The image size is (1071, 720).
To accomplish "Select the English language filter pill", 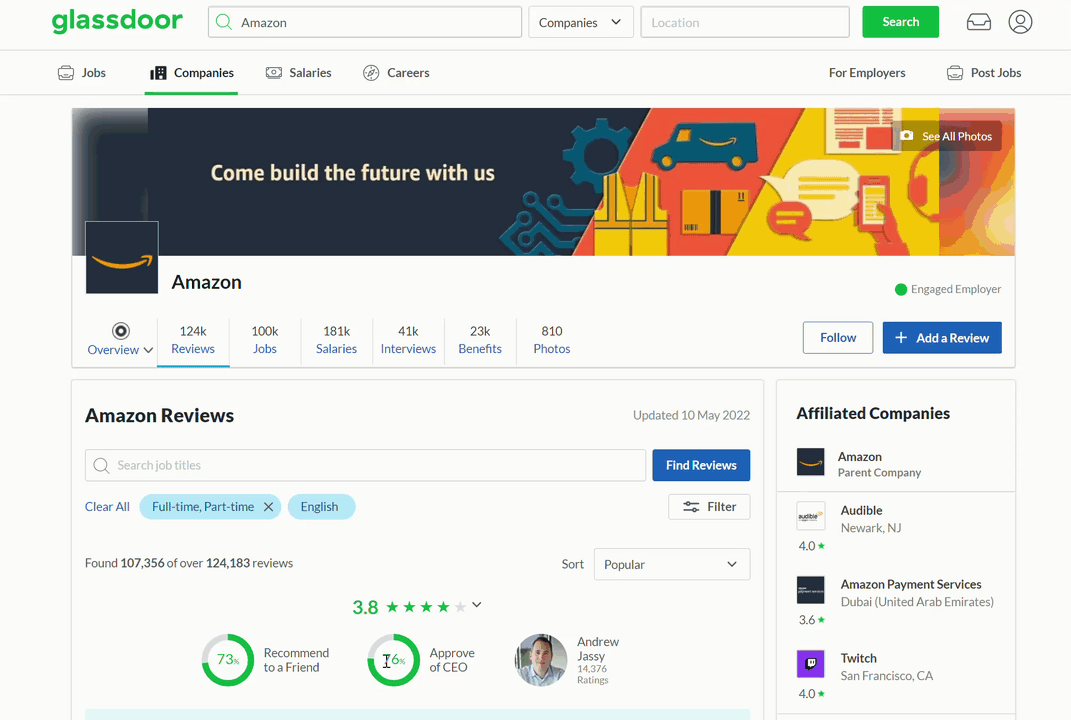I will pos(321,506).
